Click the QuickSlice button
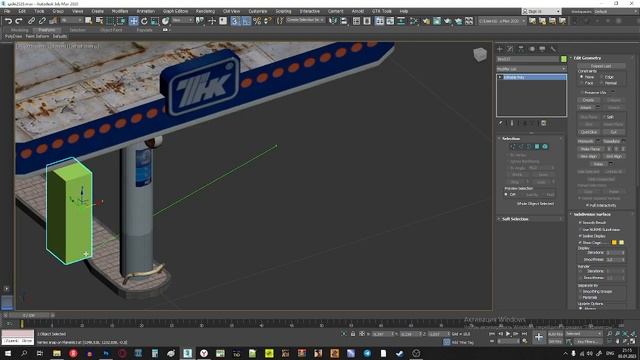 point(589,132)
